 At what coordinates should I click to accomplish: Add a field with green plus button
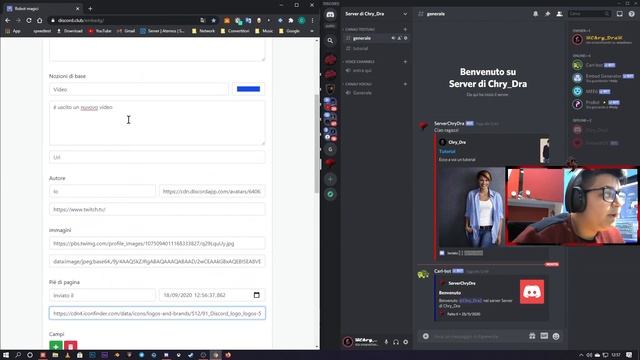pos(56,347)
